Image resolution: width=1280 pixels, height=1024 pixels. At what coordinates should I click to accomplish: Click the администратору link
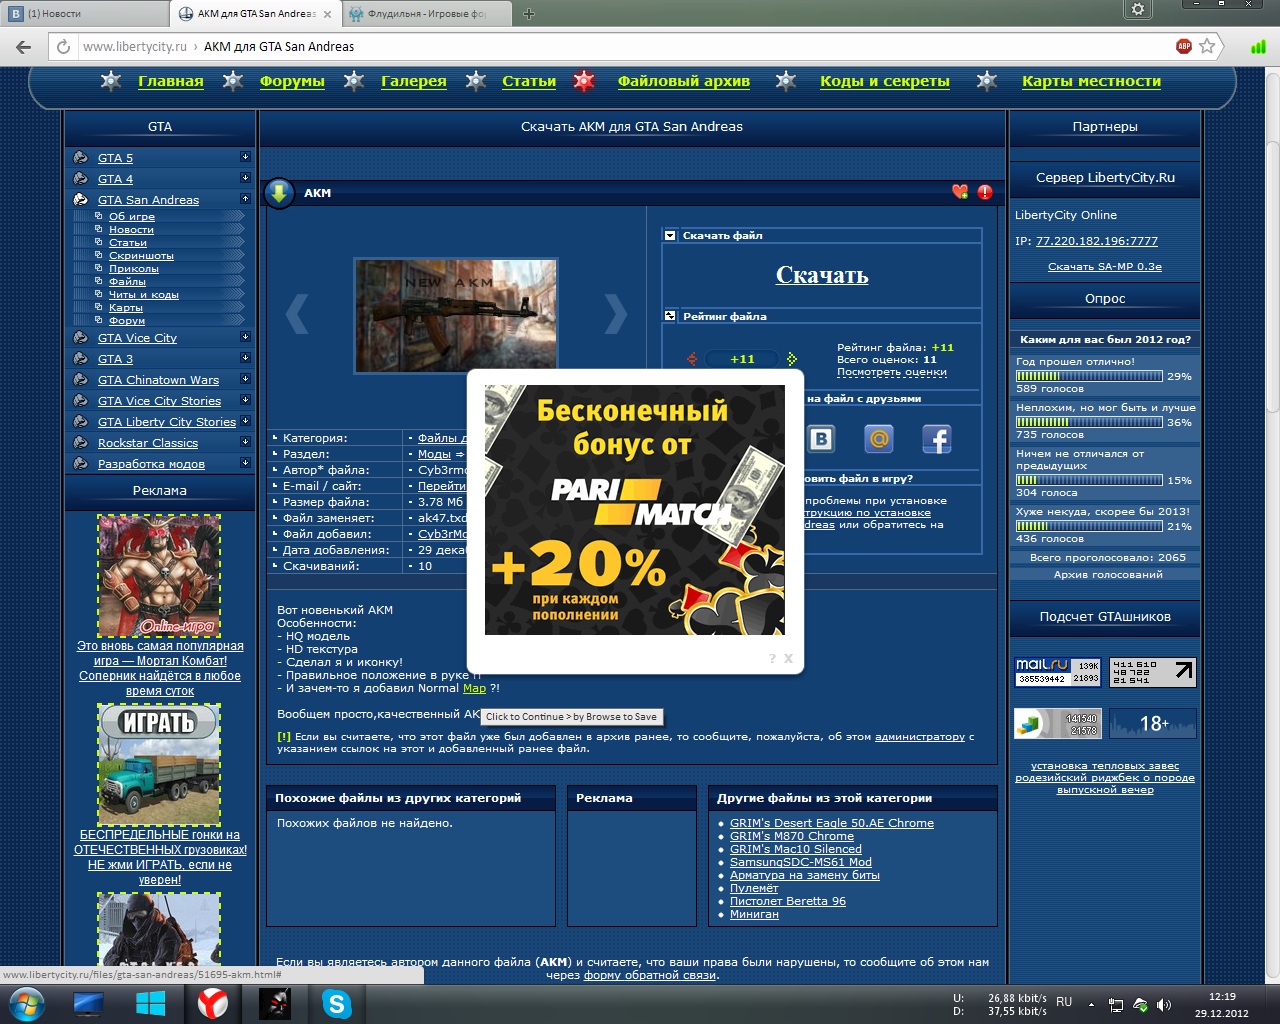(x=920, y=737)
